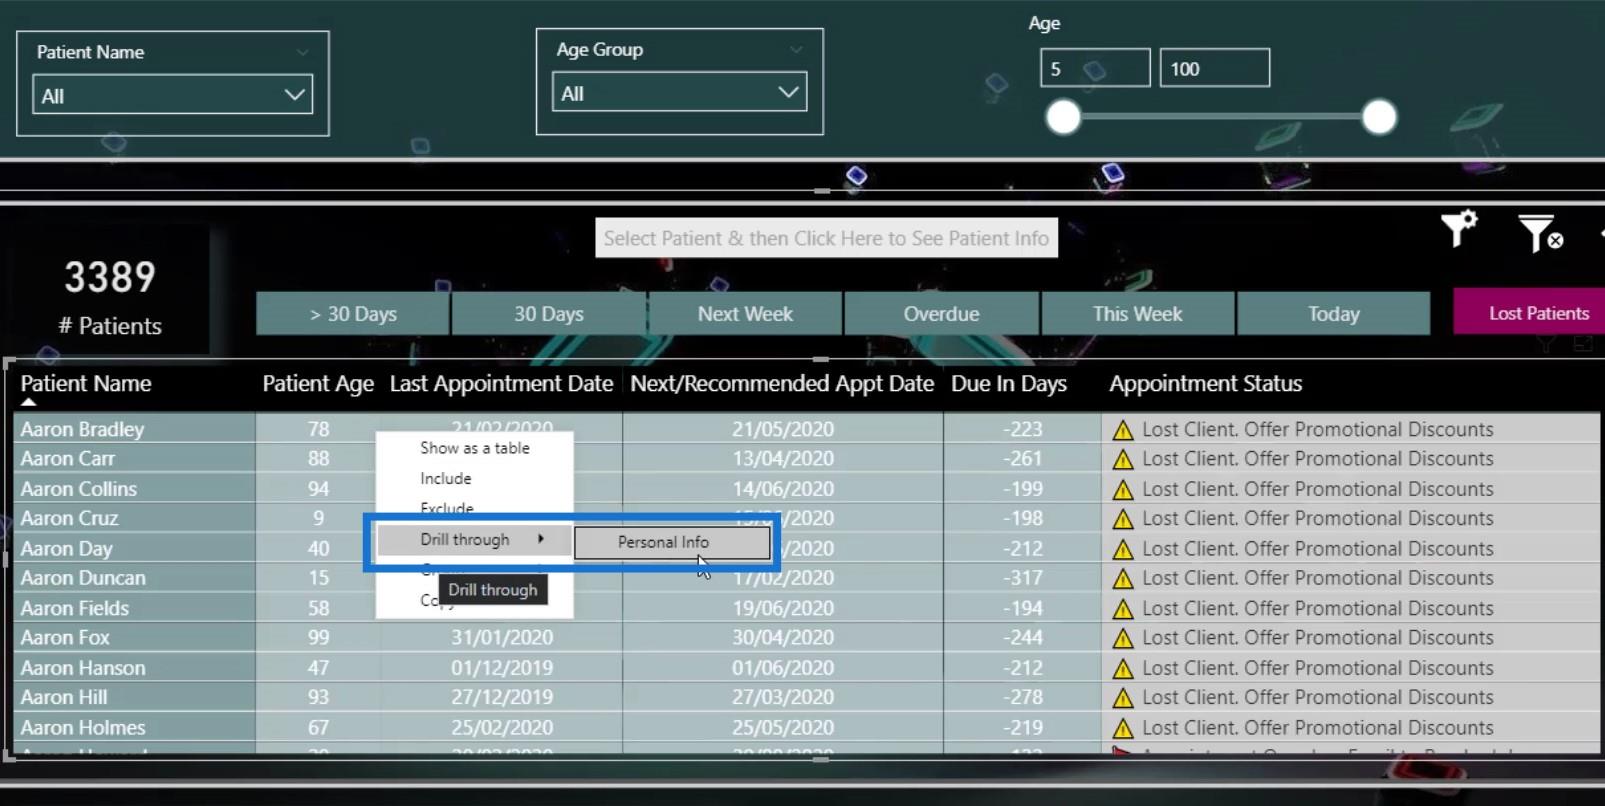Select patient Aaron Hanson
Viewport: 1605px width, 806px height.
[x=82, y=667]
